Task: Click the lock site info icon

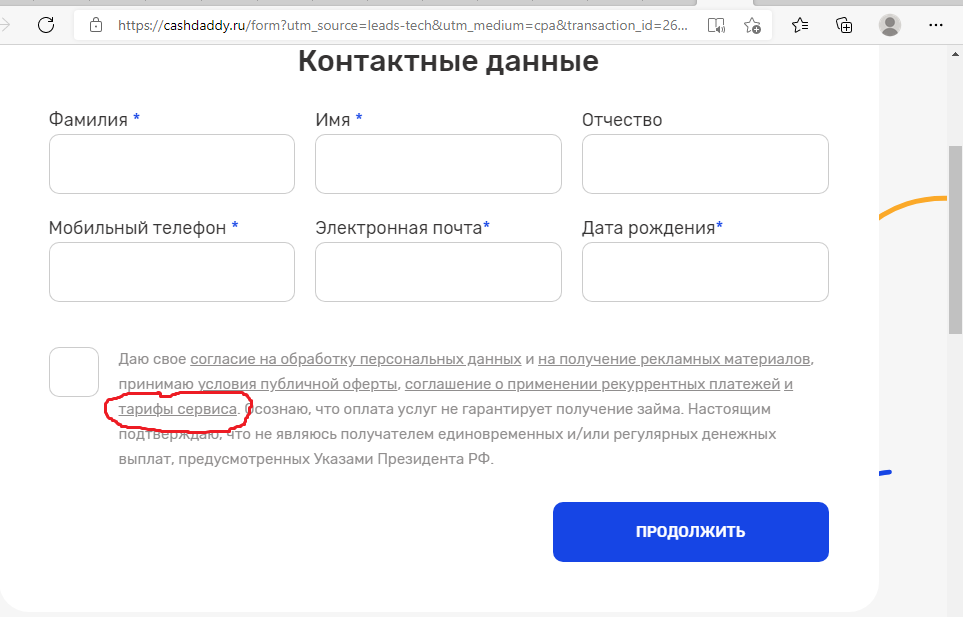Action: 96,25
